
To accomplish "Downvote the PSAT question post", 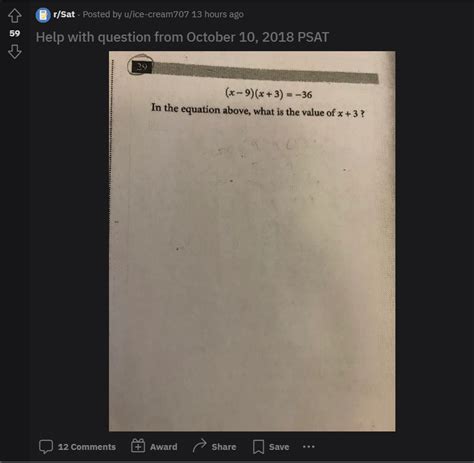I will [15, 52].
